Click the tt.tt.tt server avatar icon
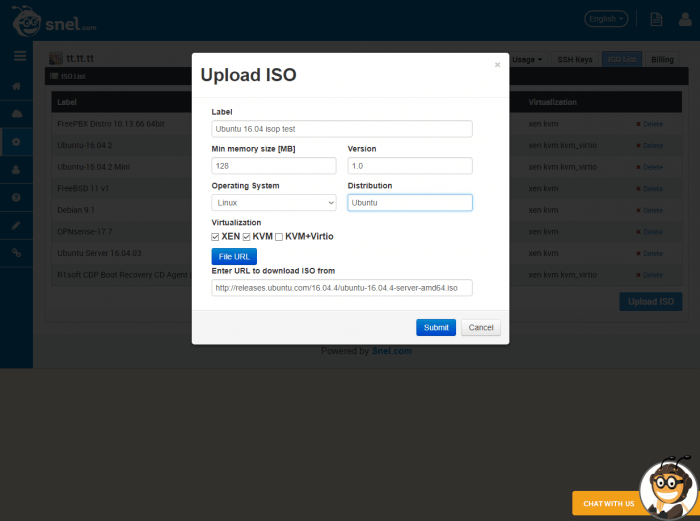Viewport: 700px width, 521px height. click(56, 58)
